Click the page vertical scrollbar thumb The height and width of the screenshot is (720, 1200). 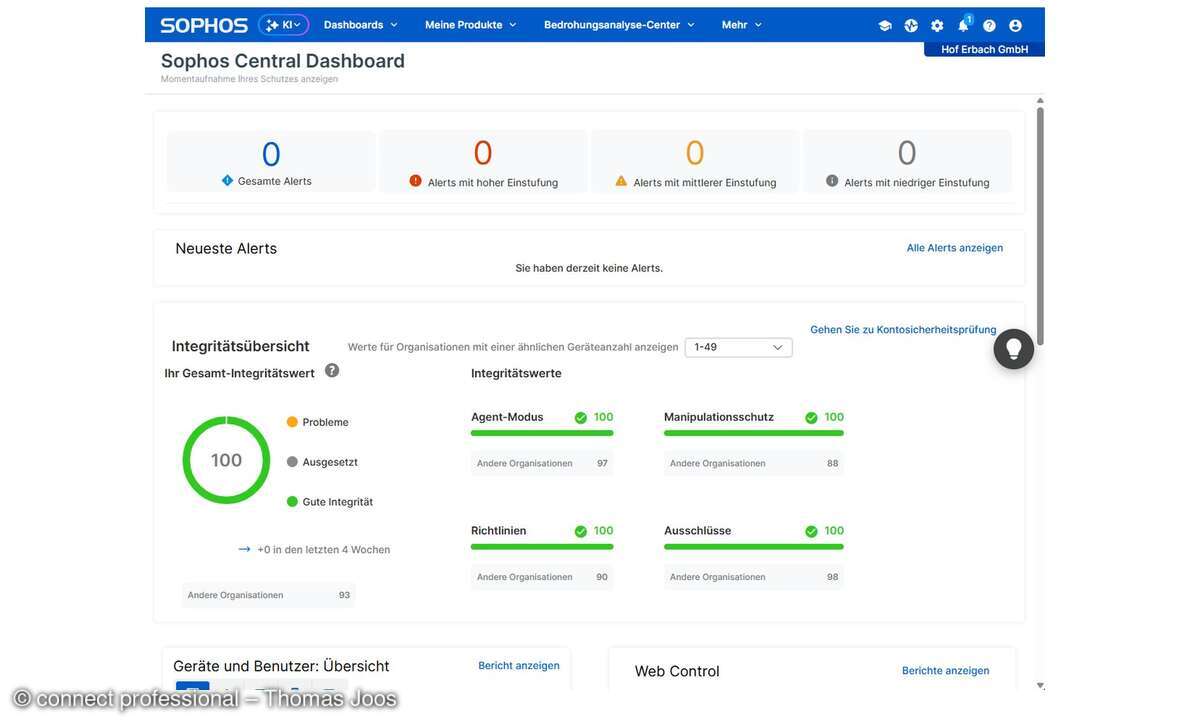(1040, 226)
